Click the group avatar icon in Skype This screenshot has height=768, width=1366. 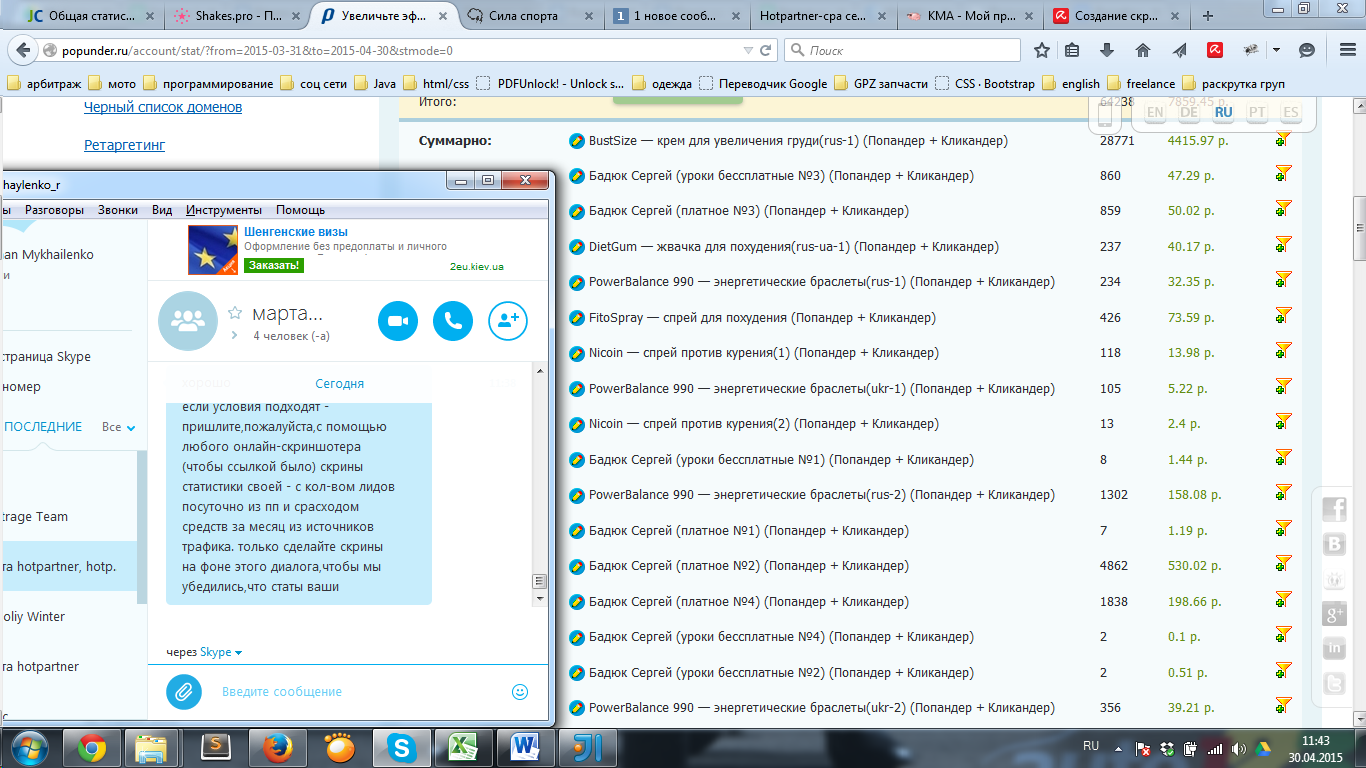[x=188, y=321]
